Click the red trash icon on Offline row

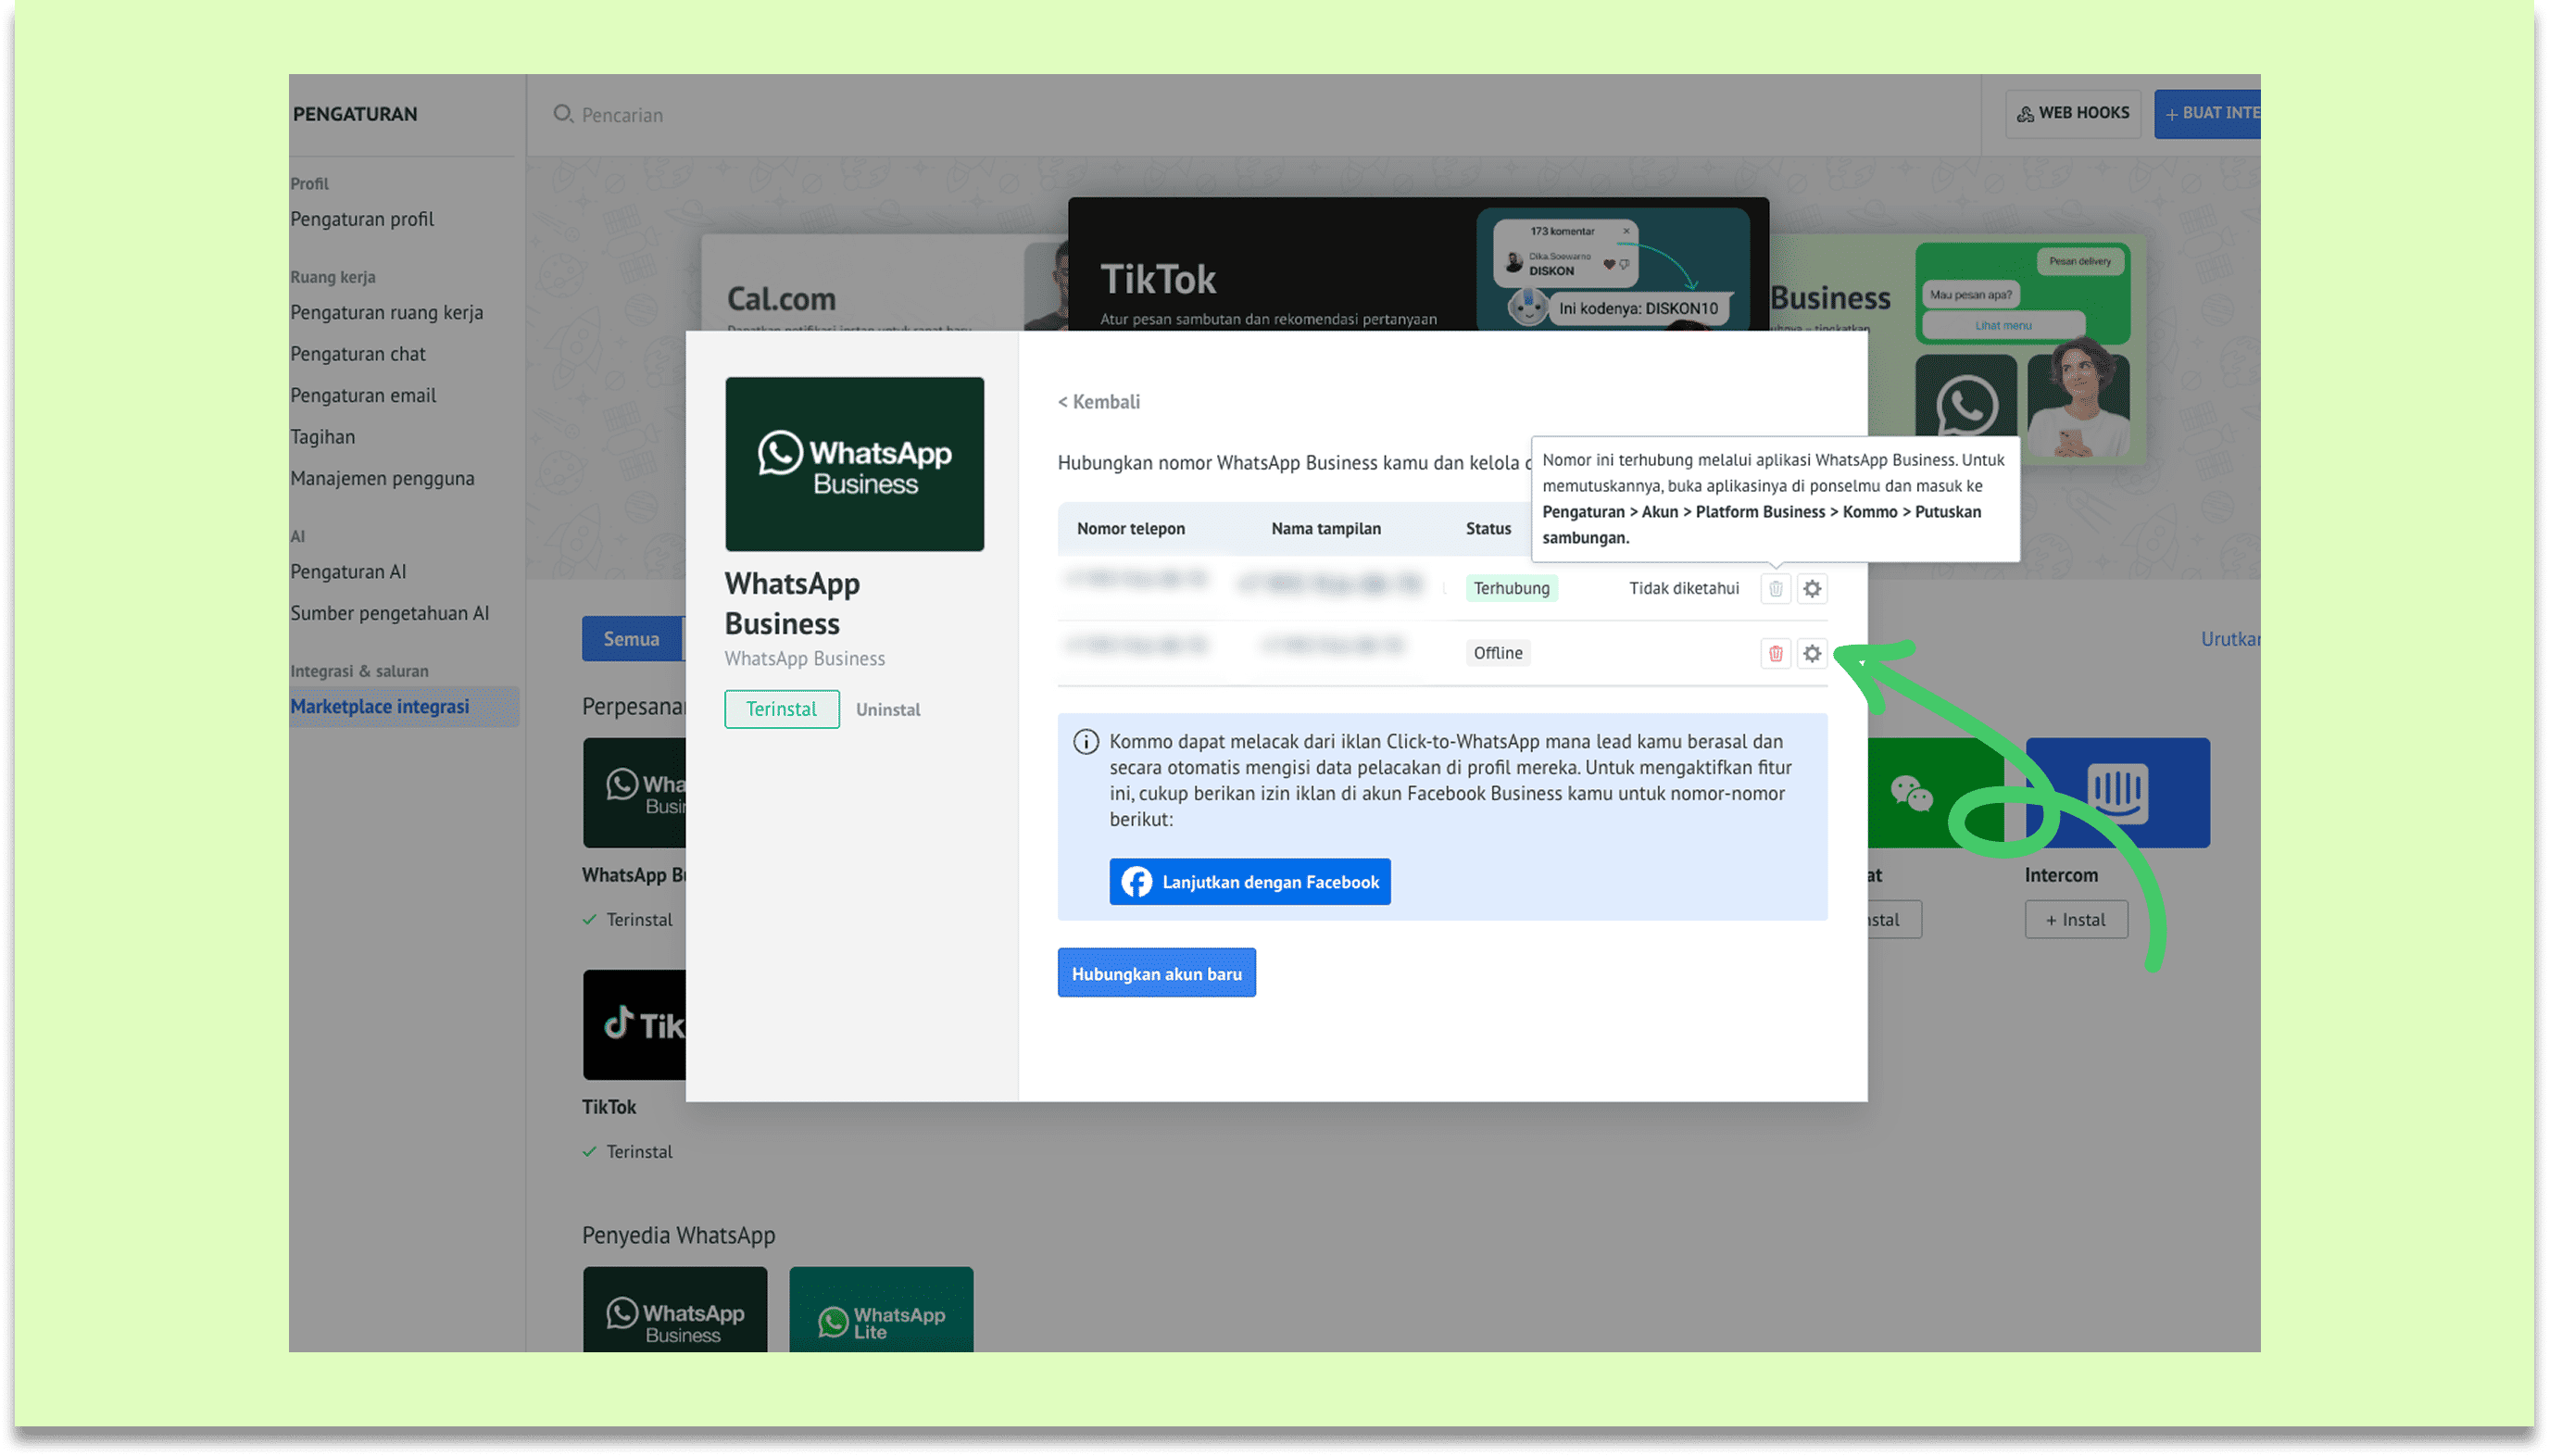1775,653
